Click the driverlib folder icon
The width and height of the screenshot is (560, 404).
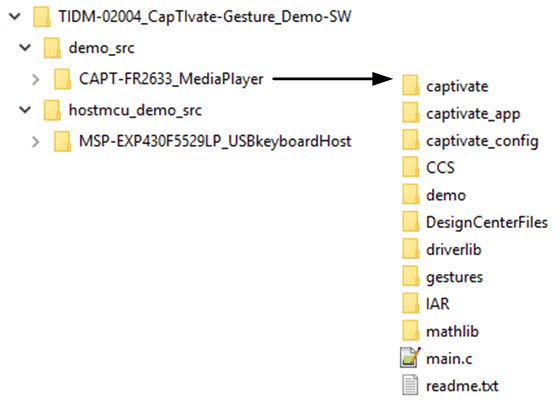411,248
